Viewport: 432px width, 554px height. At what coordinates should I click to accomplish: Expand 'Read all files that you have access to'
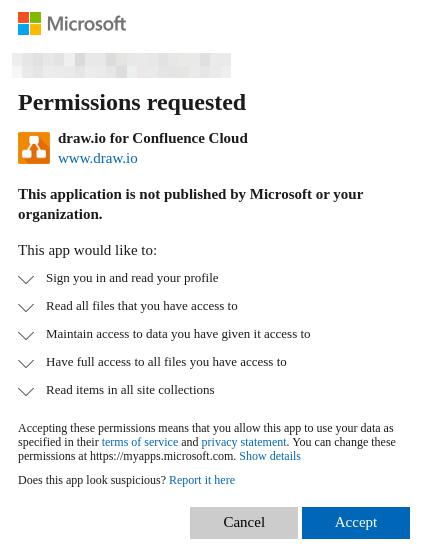pyautogui.click(x=26, y=308)
